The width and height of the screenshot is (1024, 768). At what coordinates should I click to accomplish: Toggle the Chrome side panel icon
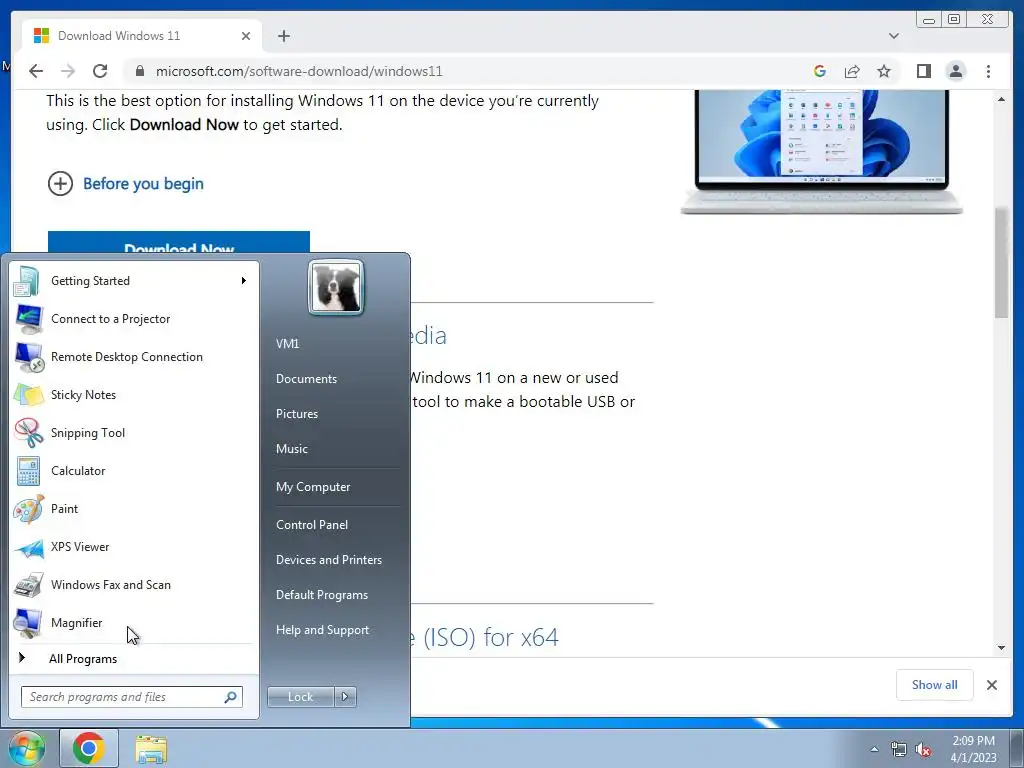923,71
